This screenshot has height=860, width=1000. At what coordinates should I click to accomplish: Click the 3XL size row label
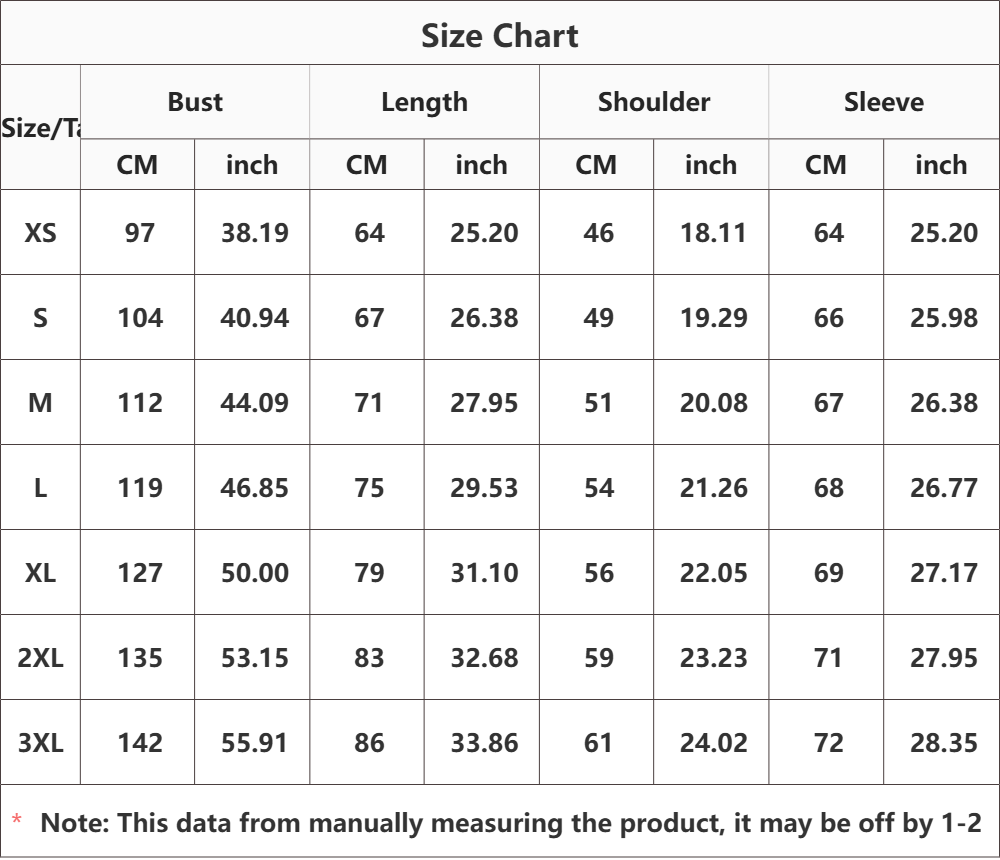(40, 743)
